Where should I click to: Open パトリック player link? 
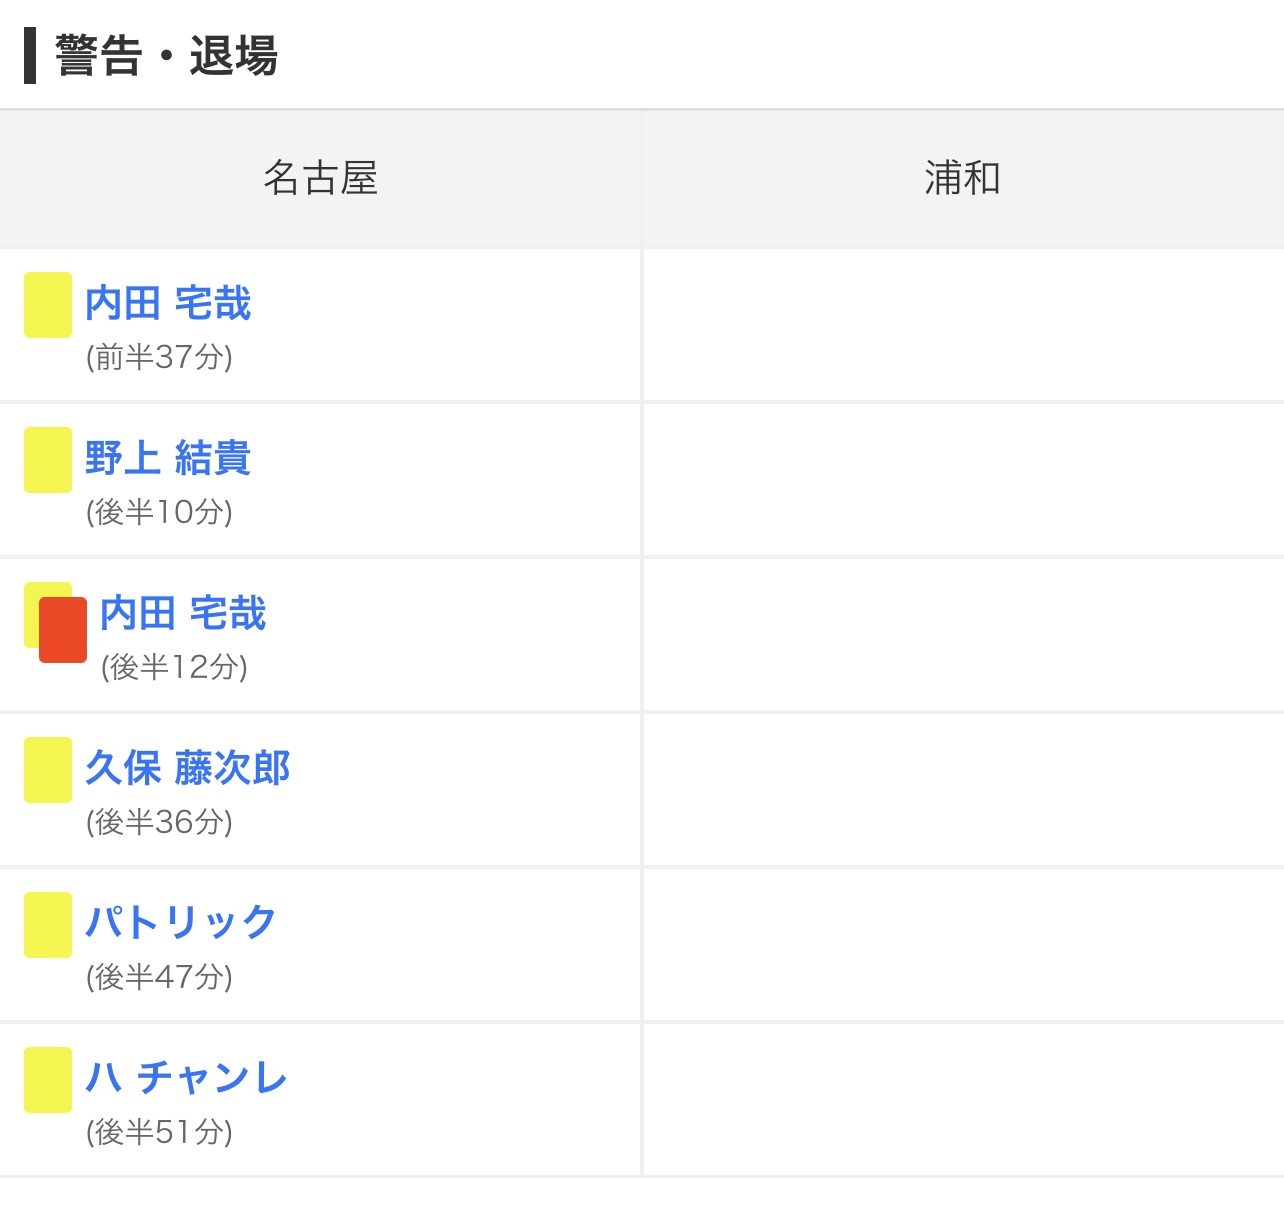pyautogui.click(x=181, y=922)
